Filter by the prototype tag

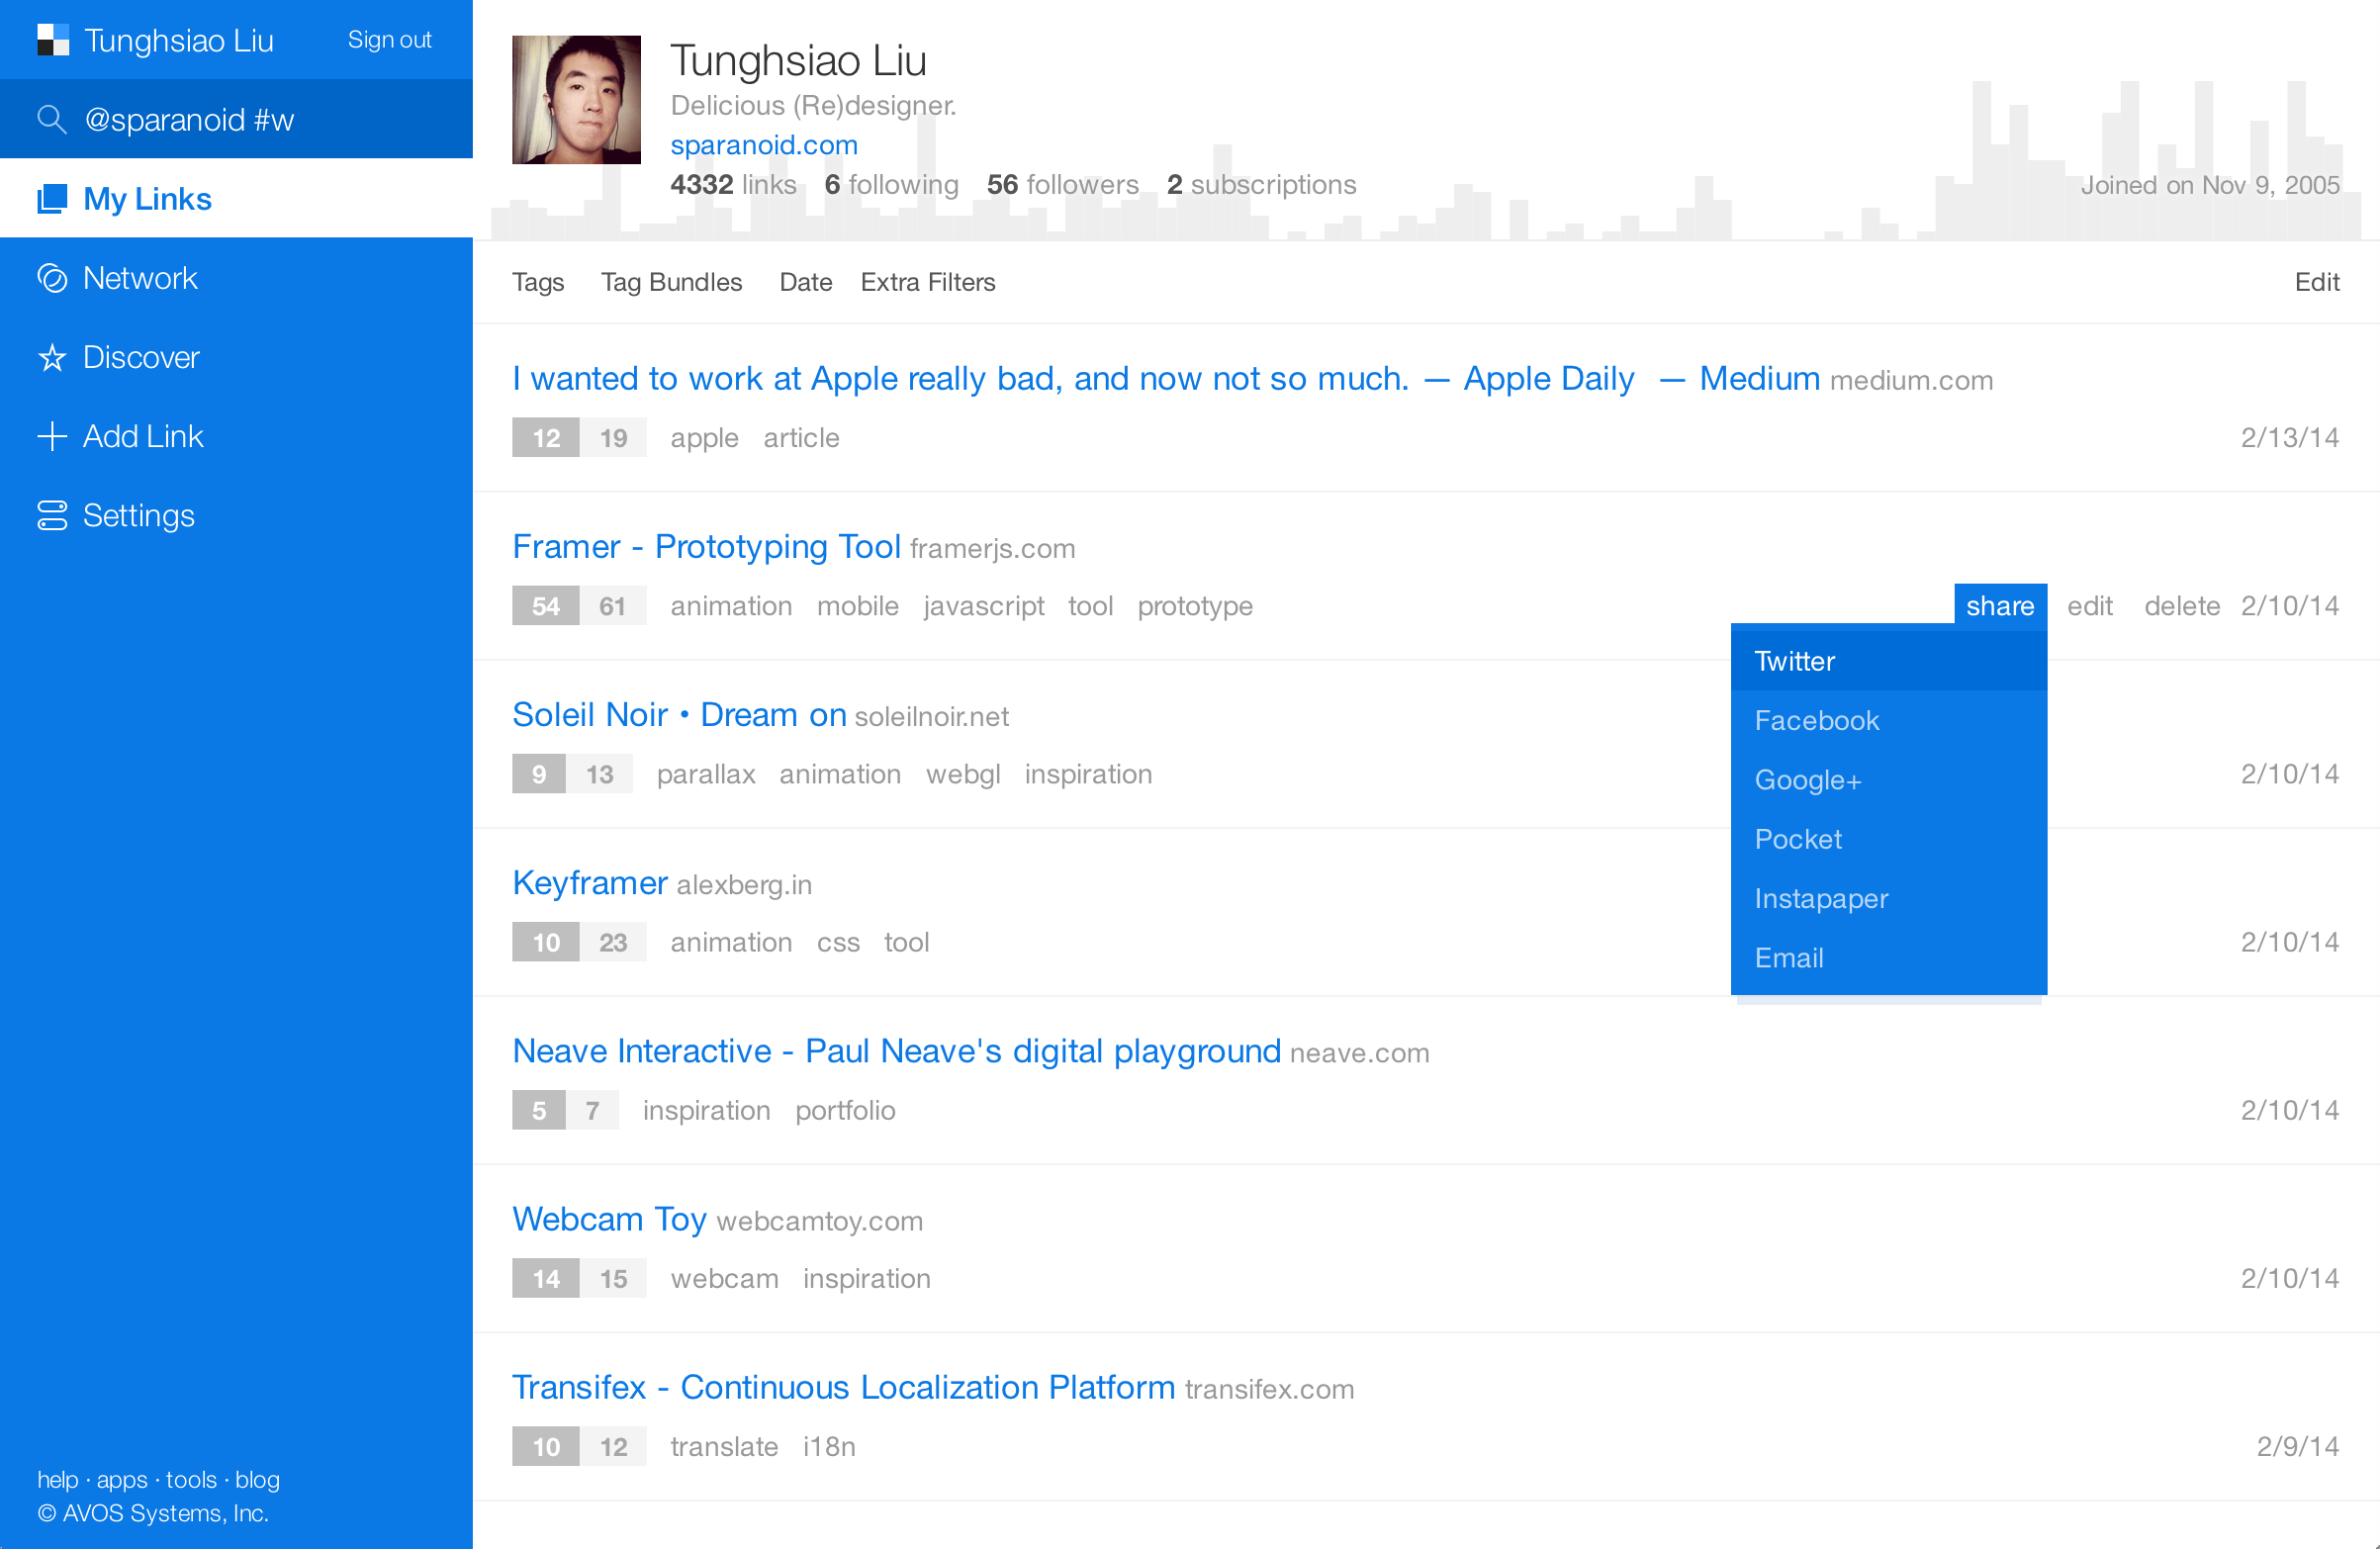tap(1195, 606)
